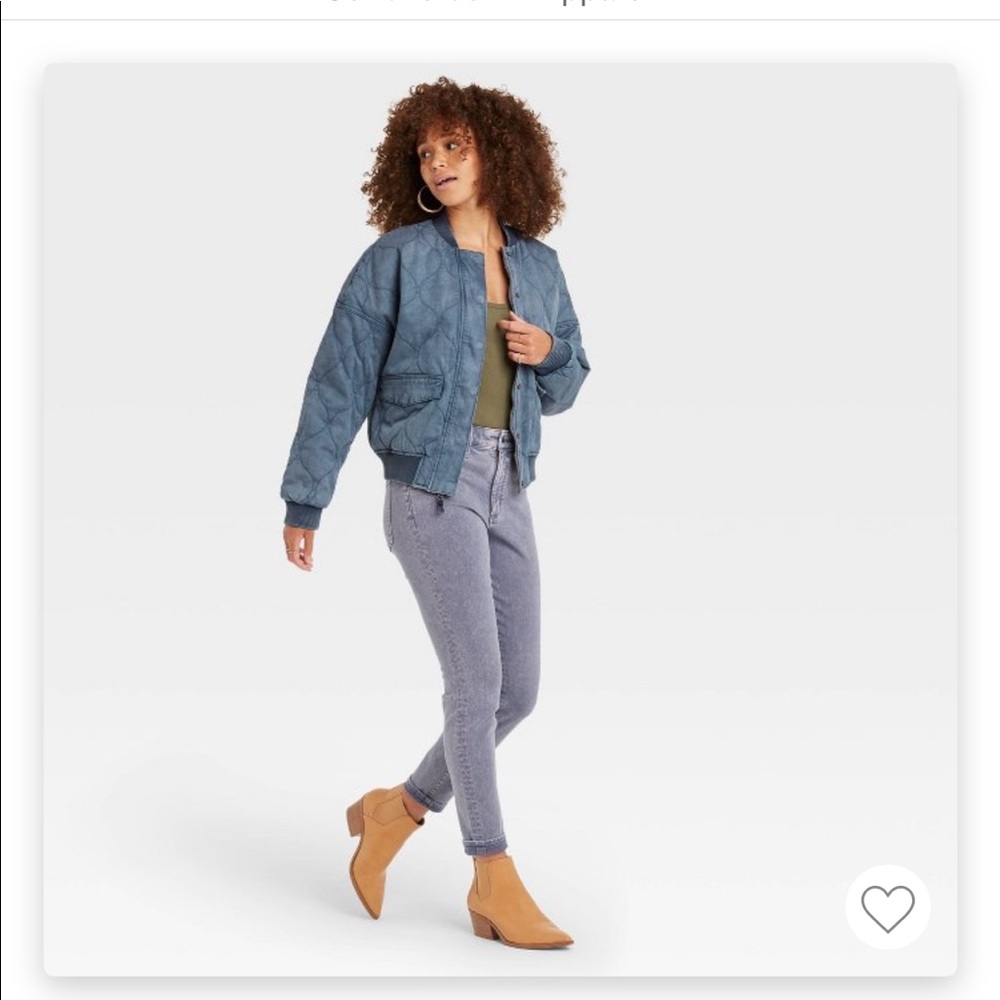Click the cuffed hem of the jeans
The width and height of the screenshot is (1000, 1000).
[486, 846]
